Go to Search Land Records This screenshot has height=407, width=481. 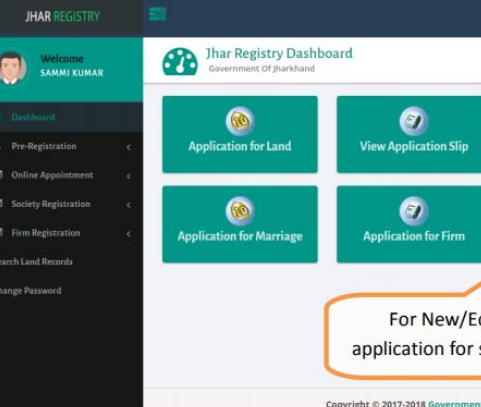pos(71,262)
